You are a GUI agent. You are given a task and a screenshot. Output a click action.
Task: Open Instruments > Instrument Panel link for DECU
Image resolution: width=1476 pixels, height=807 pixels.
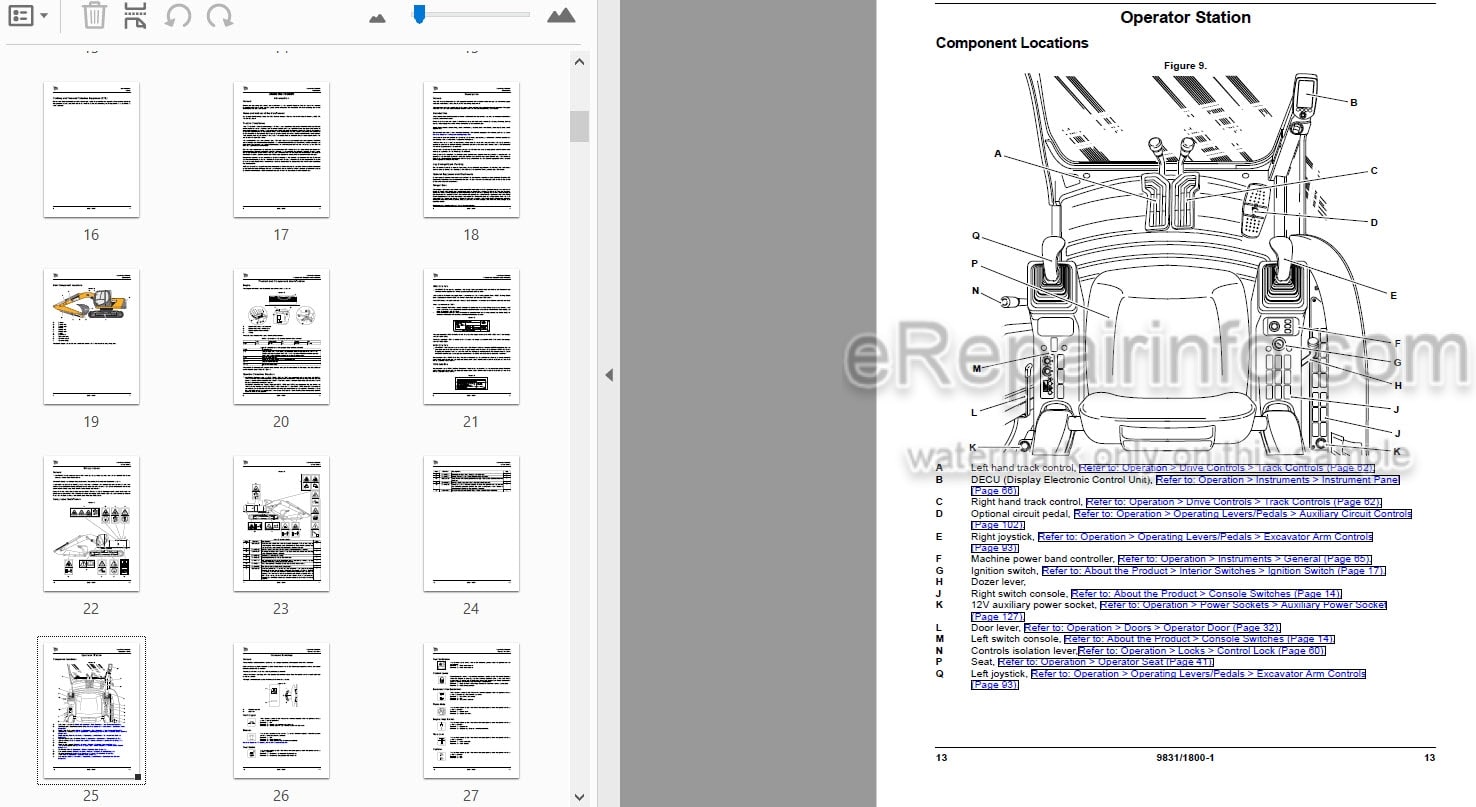[x=1277, y=480]
